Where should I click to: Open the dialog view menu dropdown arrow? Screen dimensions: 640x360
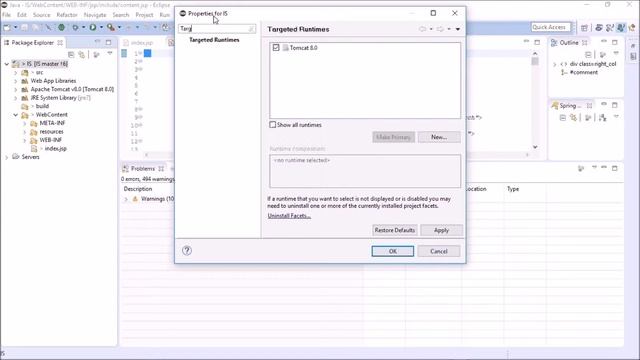pyautogui.click(x=458, y=29)
